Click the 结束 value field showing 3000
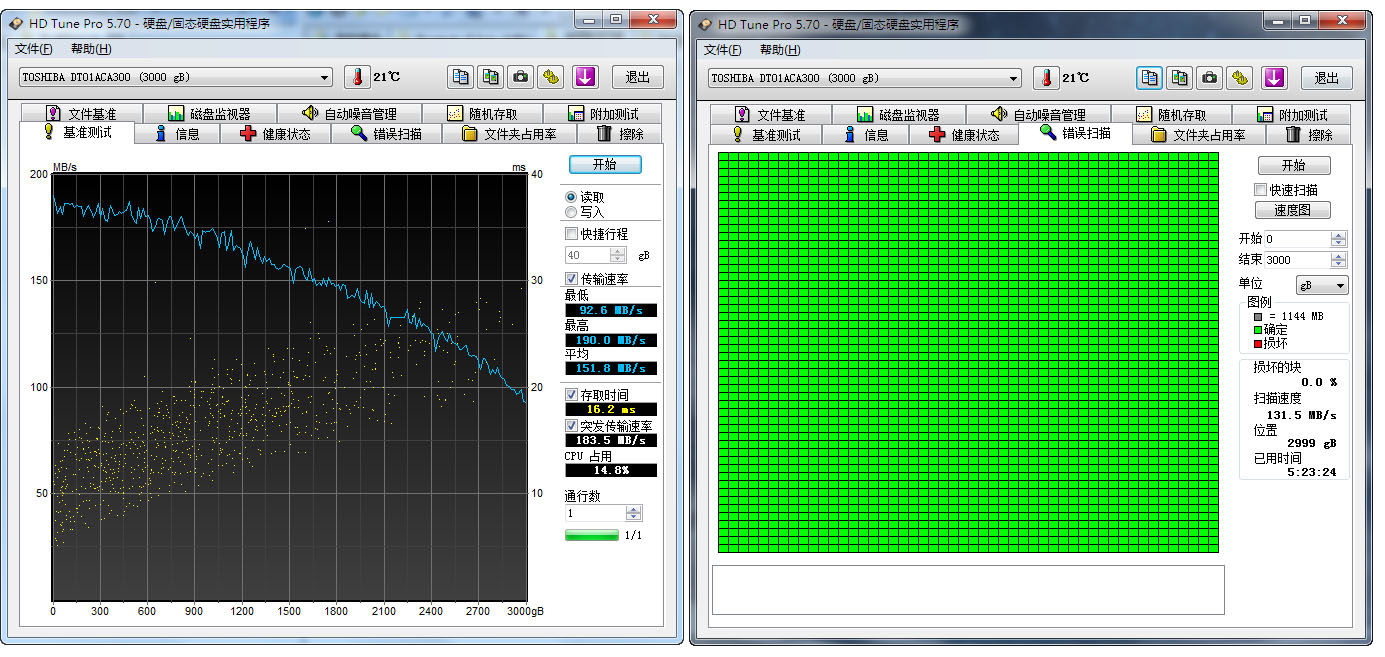The width and height of the screenshot is (1385, 657). 1297,260
